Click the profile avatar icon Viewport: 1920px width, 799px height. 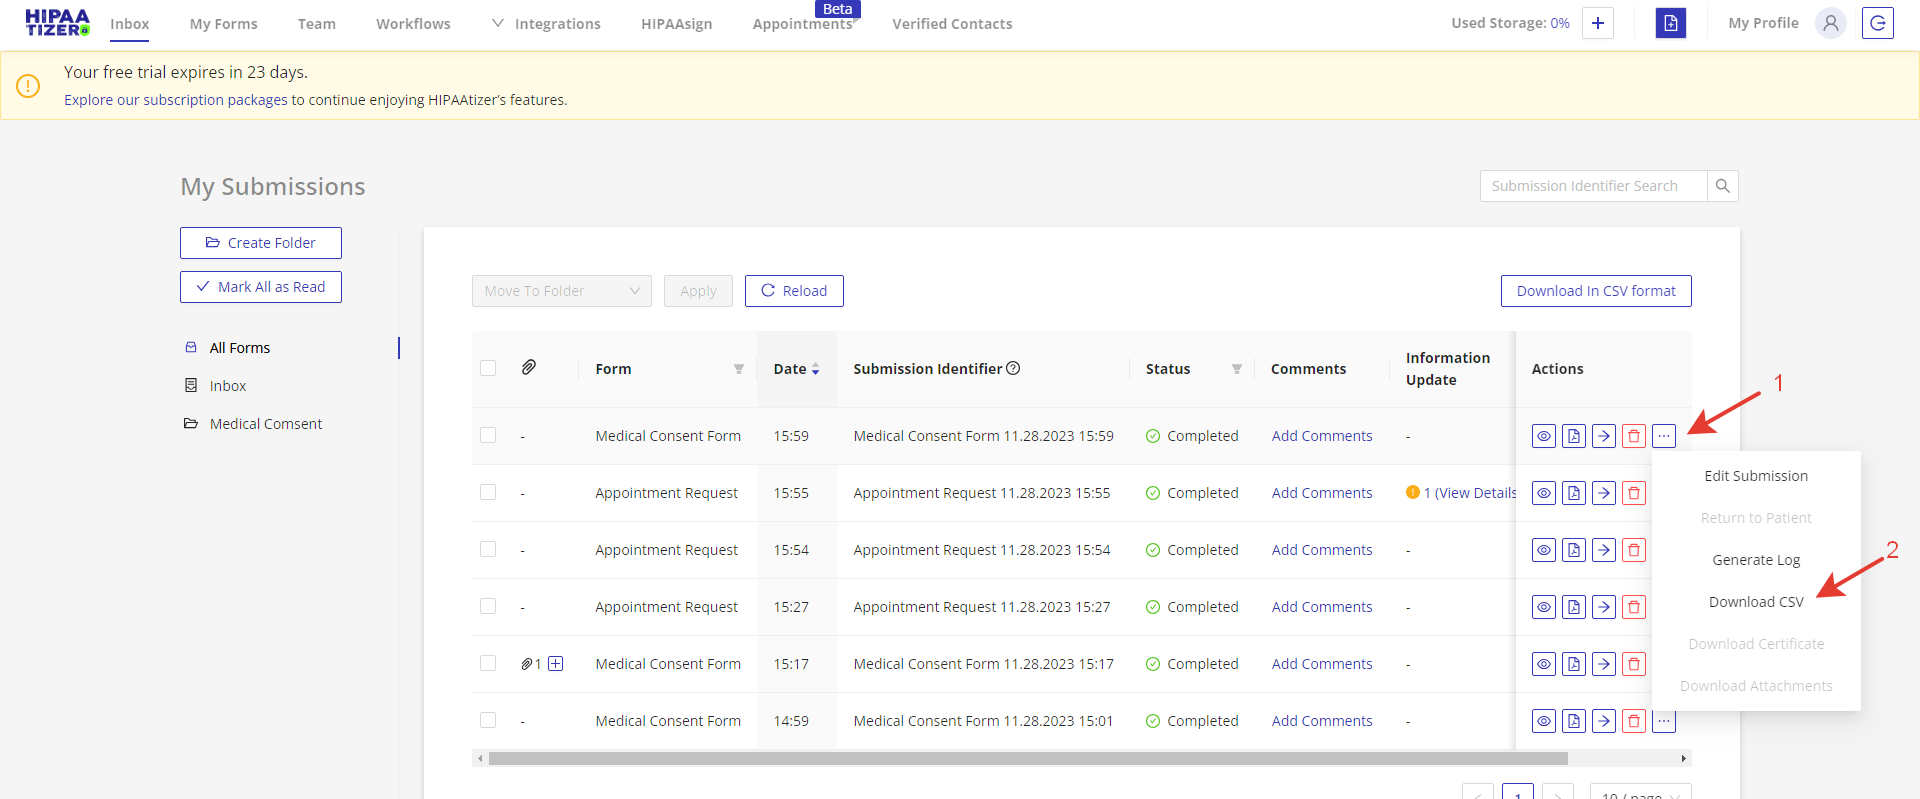1831,23
